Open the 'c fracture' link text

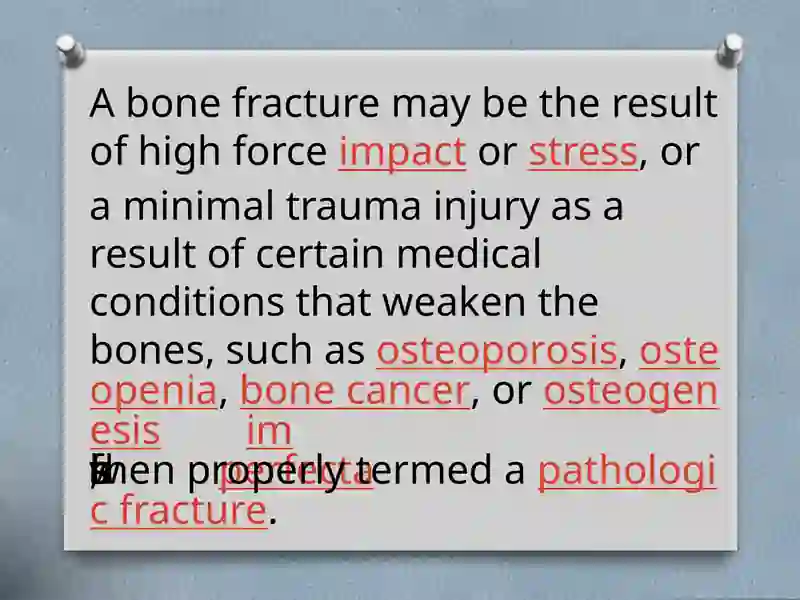click(179, 511)
